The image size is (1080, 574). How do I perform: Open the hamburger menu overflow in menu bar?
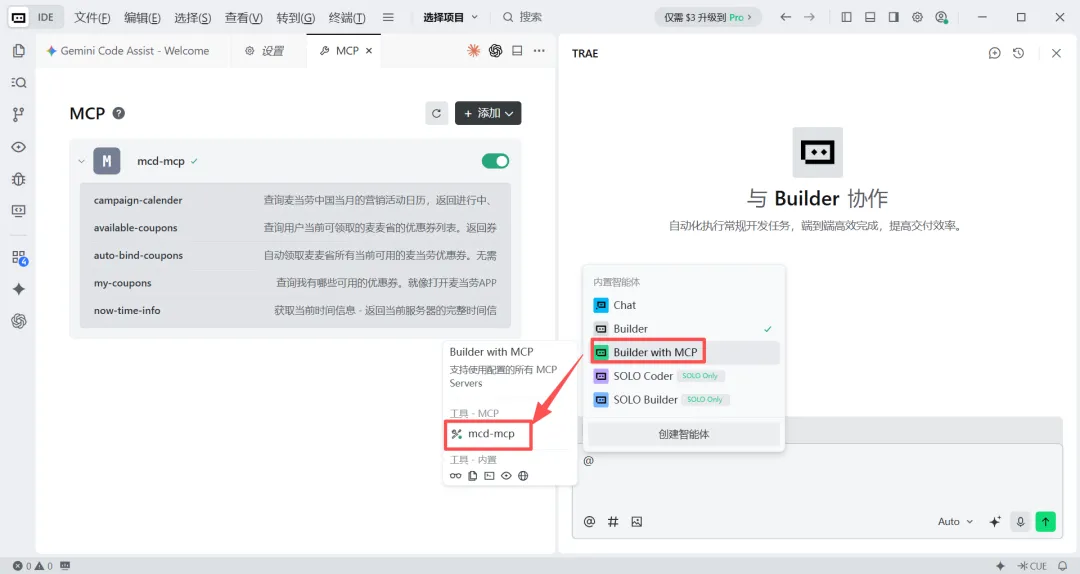(x=388, y=17)
